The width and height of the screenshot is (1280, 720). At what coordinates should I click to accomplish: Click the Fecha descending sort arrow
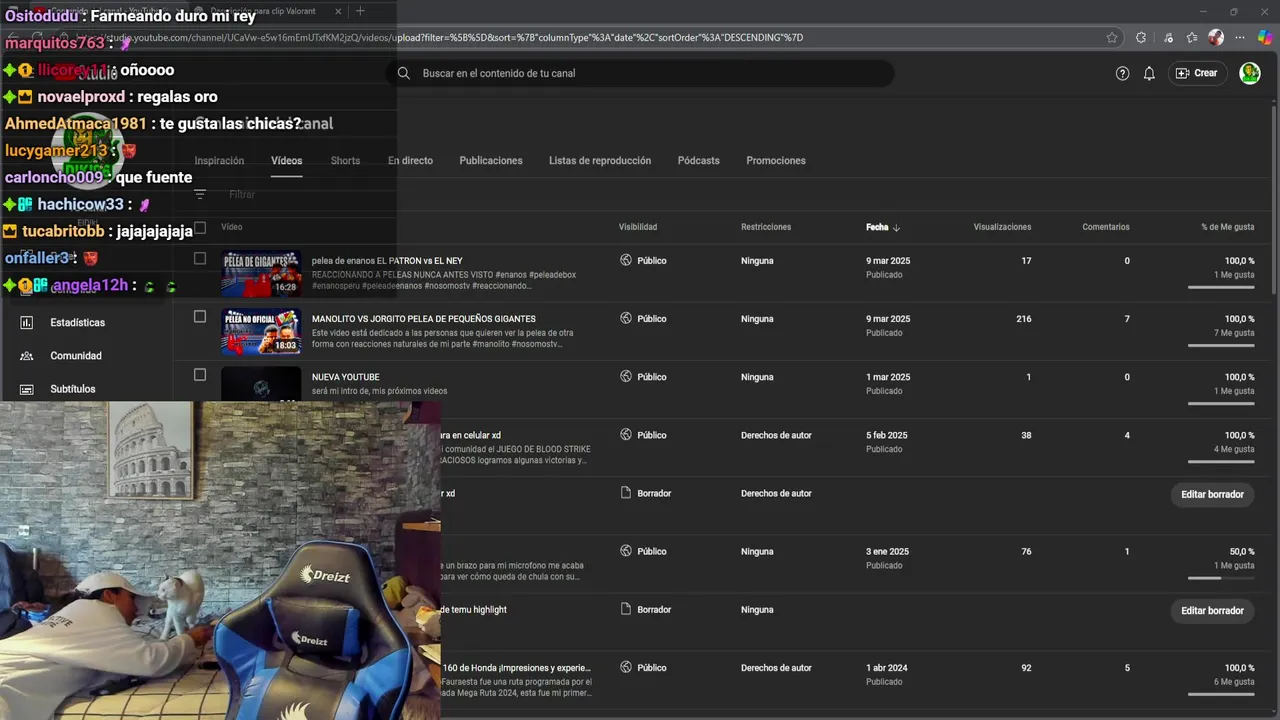[896, 227]
